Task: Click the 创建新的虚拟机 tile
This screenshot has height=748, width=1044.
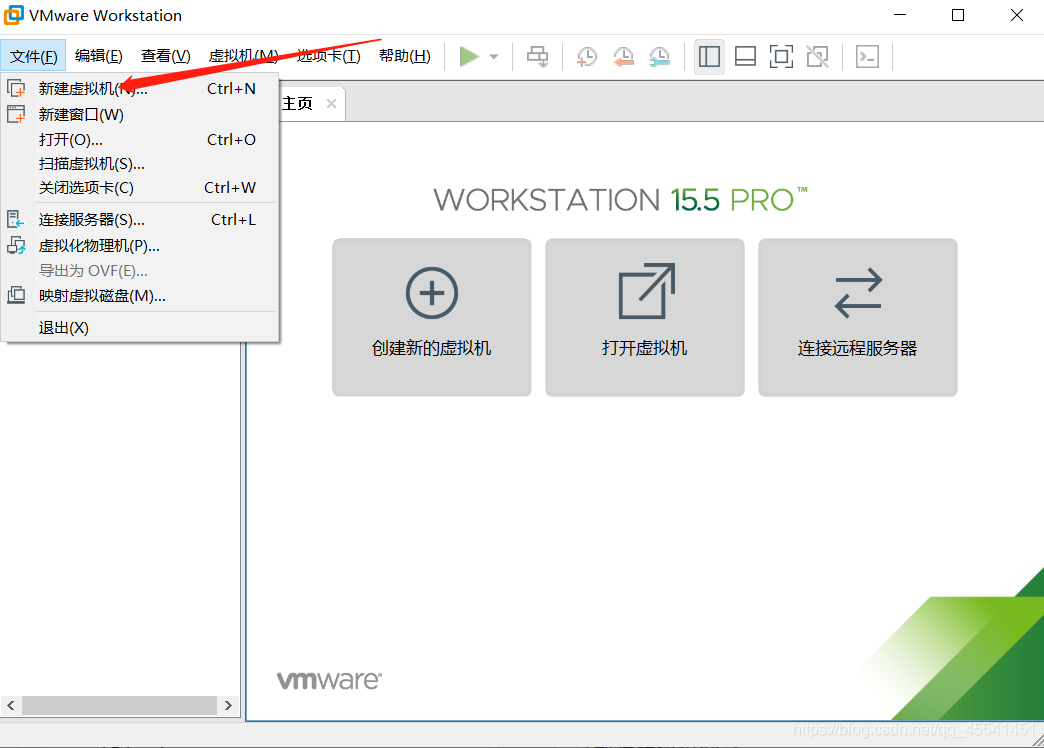Action: (431, 317)
